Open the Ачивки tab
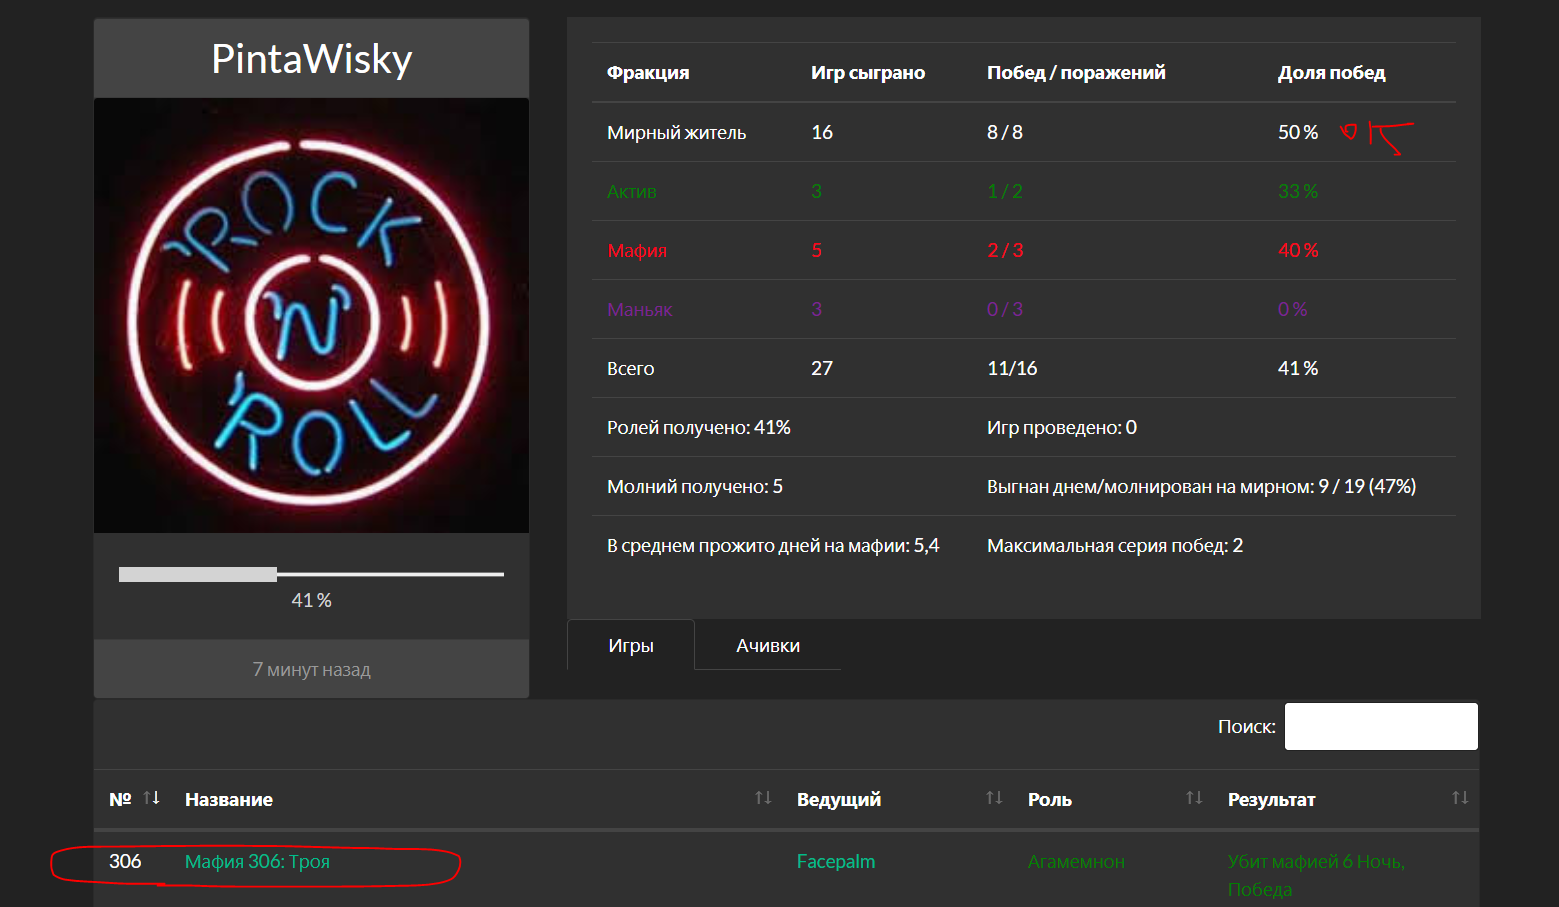Viewport: 1559px width, 907px height. (767, 646)
